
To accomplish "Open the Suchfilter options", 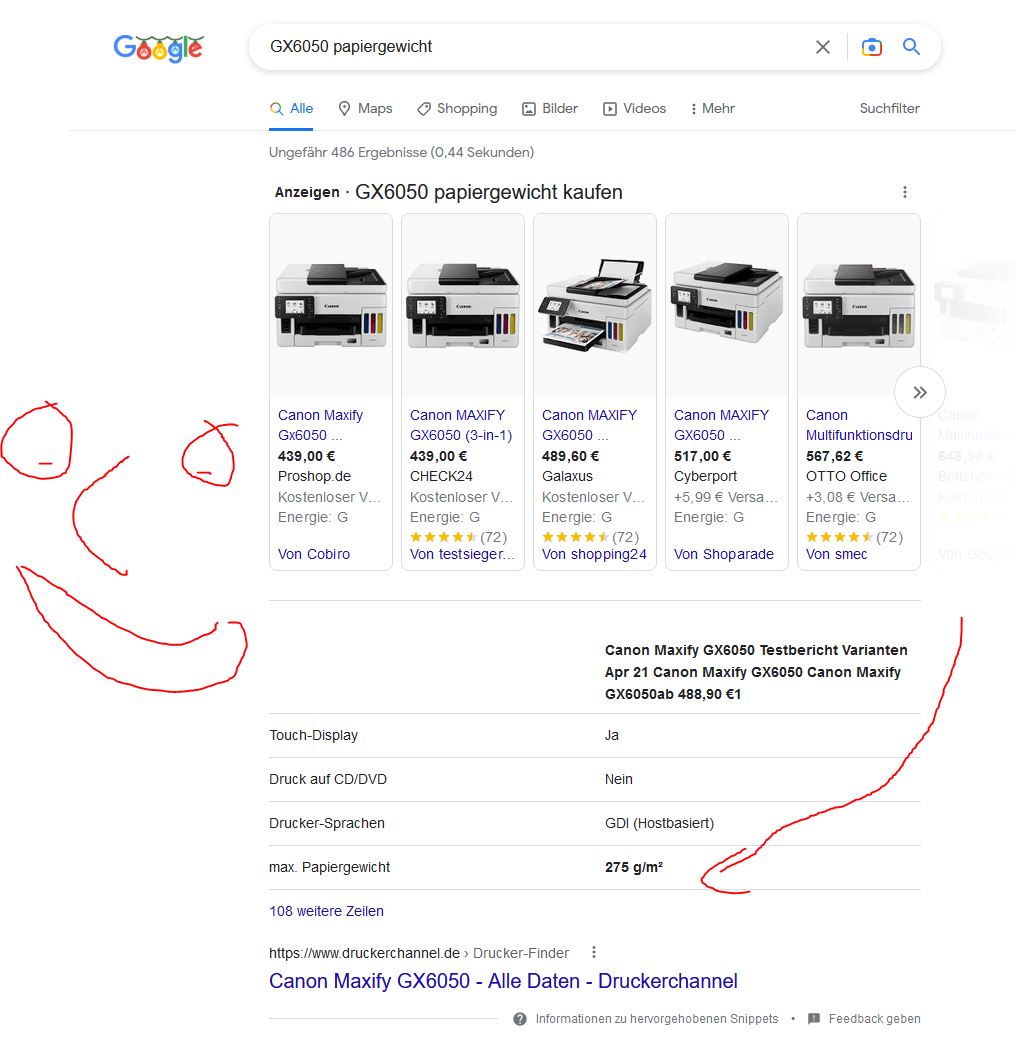I will (889, 108).
